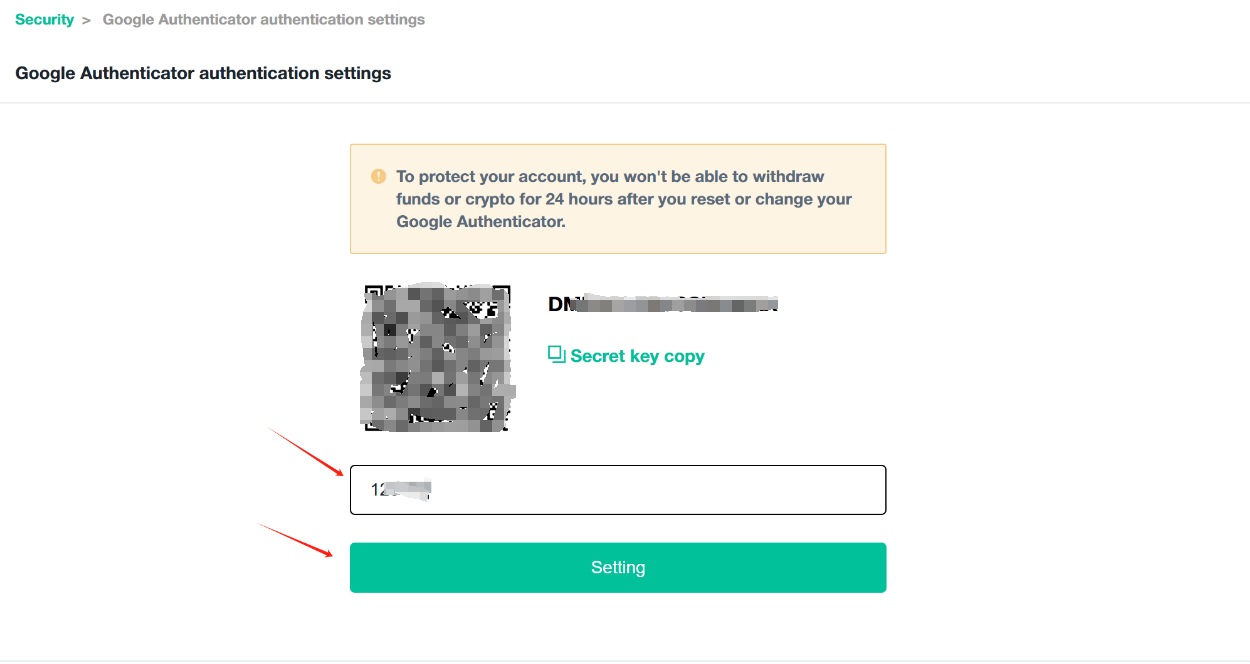Click the Google Authenticator authentication settings breadcrumb entry
The height and width of the screenshot is (664, 1250).
(263, 19)
